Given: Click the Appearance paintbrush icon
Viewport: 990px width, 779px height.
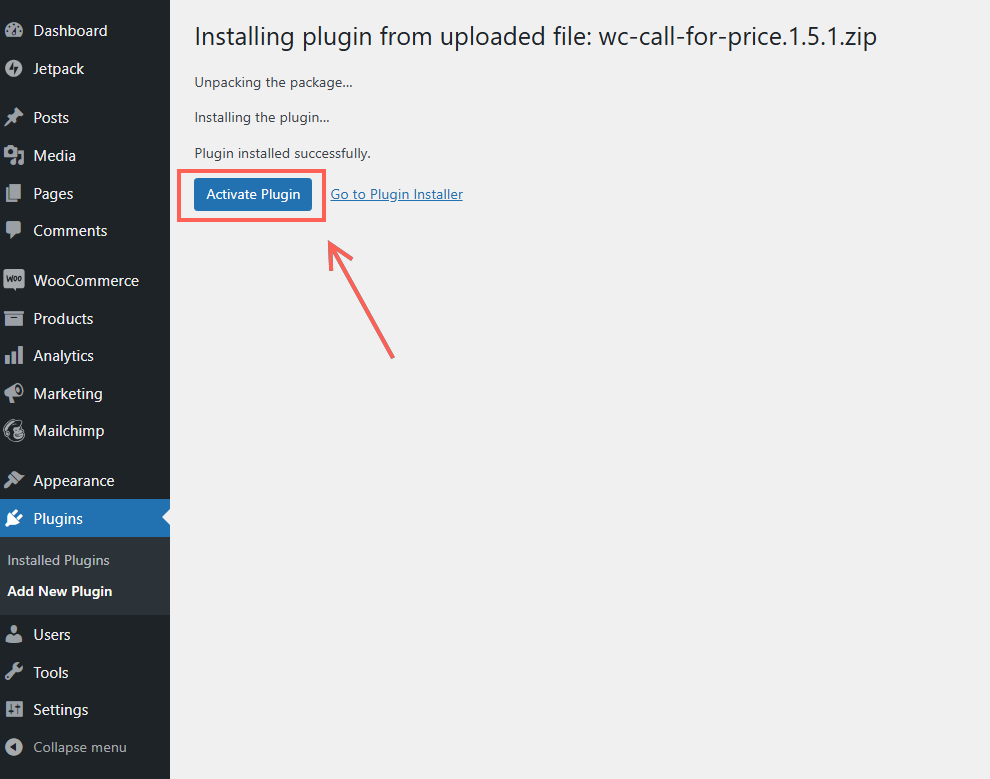Looking at the screenshot, I should pos(14,480).
